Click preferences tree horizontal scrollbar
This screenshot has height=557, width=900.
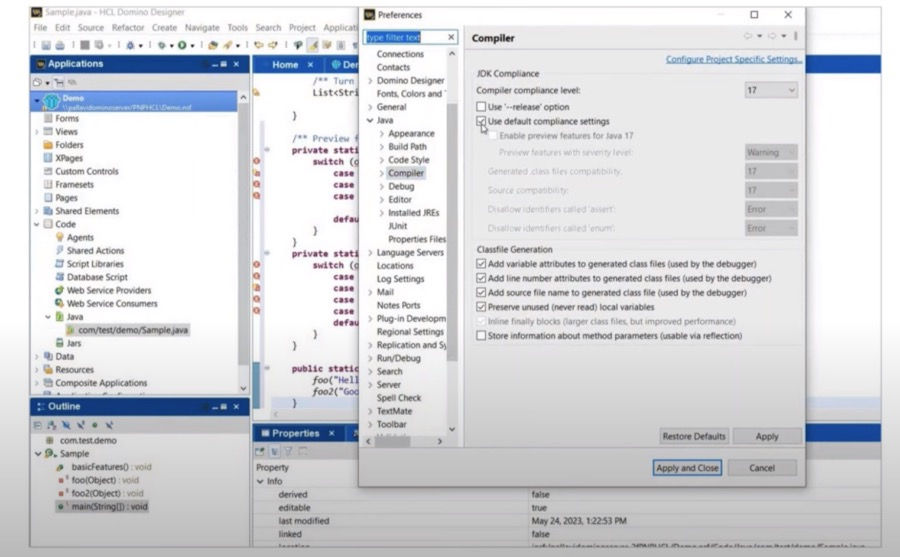(393, 442)
